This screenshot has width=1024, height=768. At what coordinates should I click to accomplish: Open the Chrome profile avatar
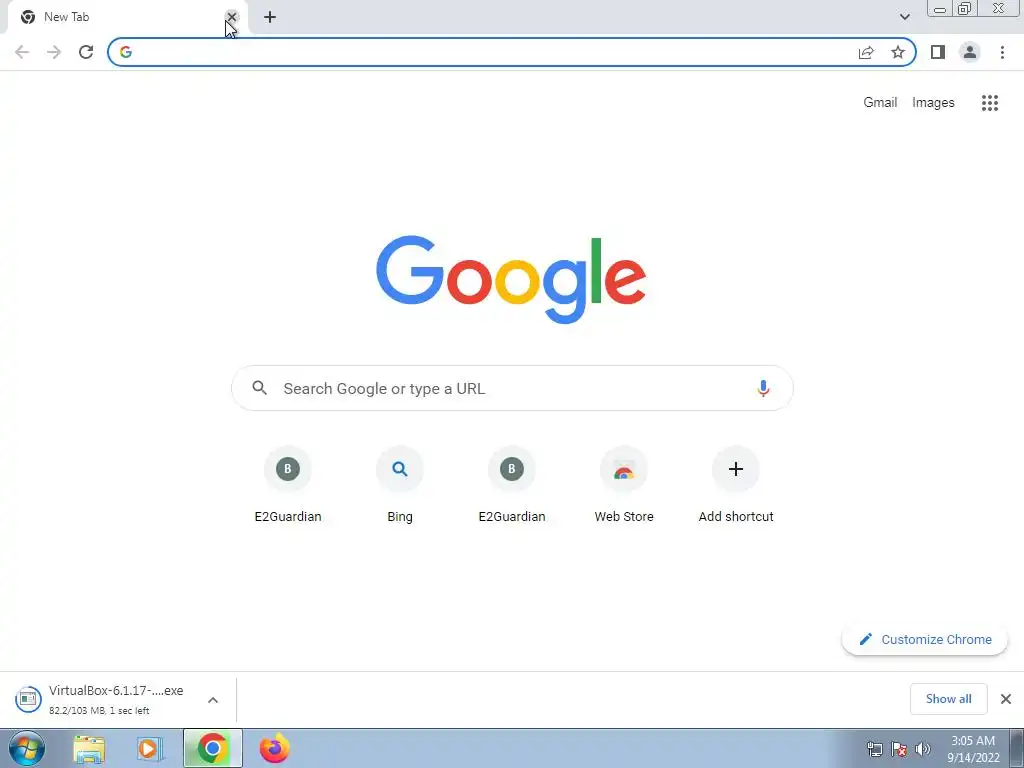click(x=970, y=52)
